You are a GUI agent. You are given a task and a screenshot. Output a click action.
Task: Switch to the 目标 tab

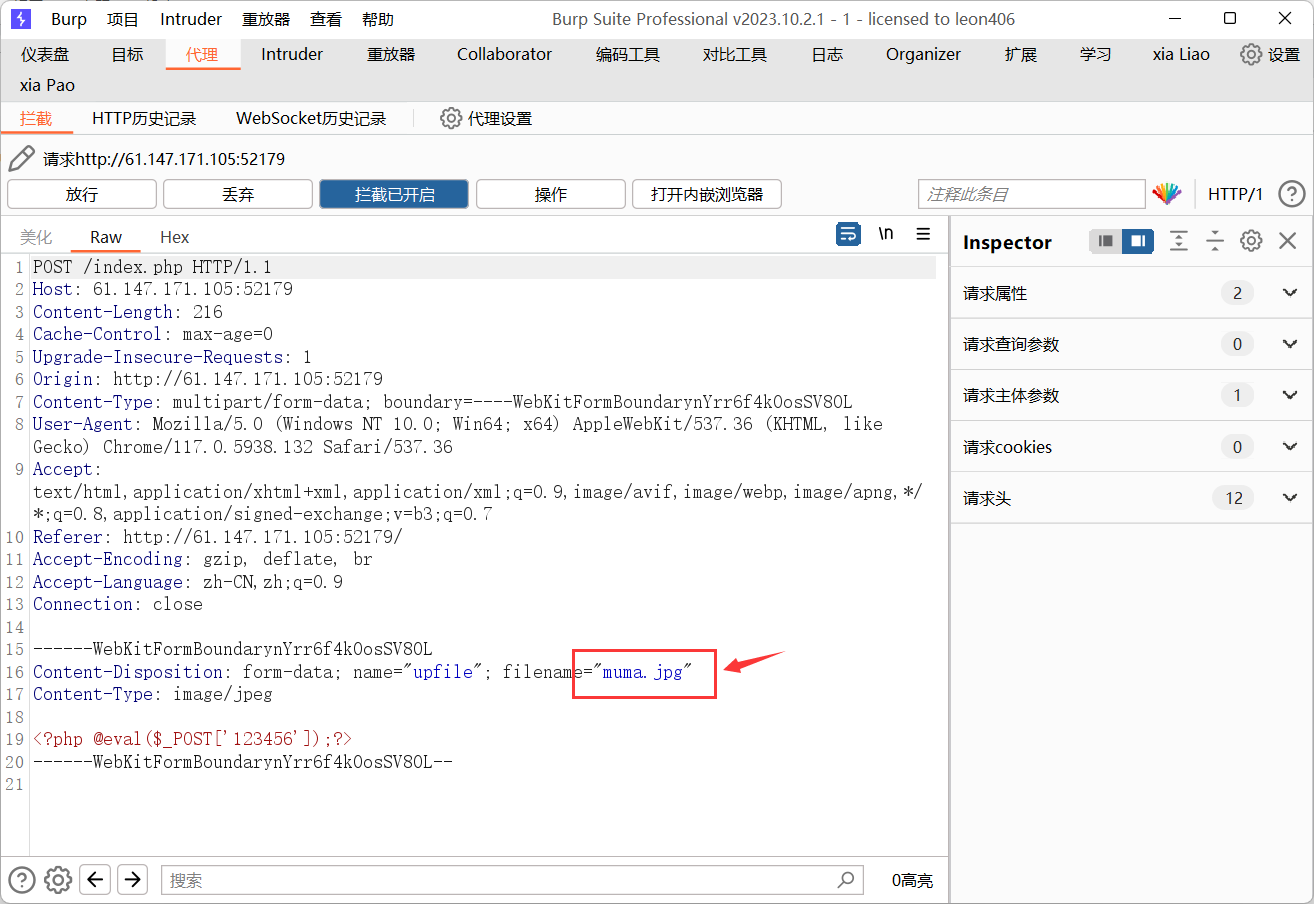tap(127, 55)
